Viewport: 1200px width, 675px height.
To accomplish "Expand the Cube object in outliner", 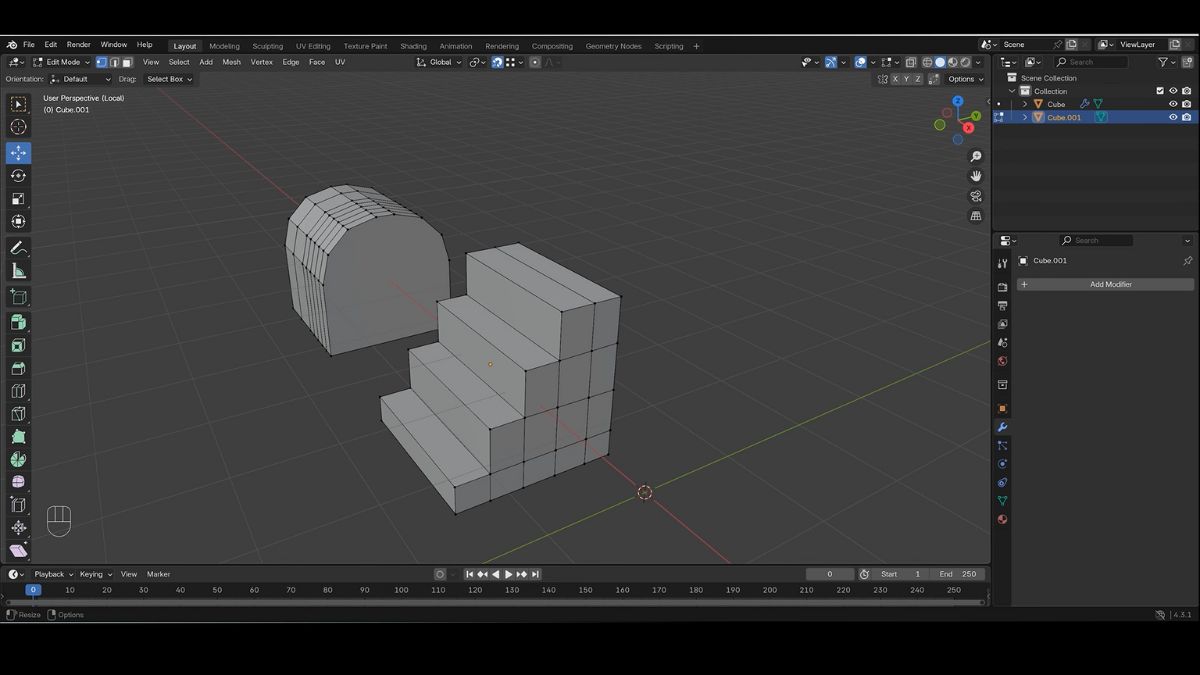I will coord(1024,104).
